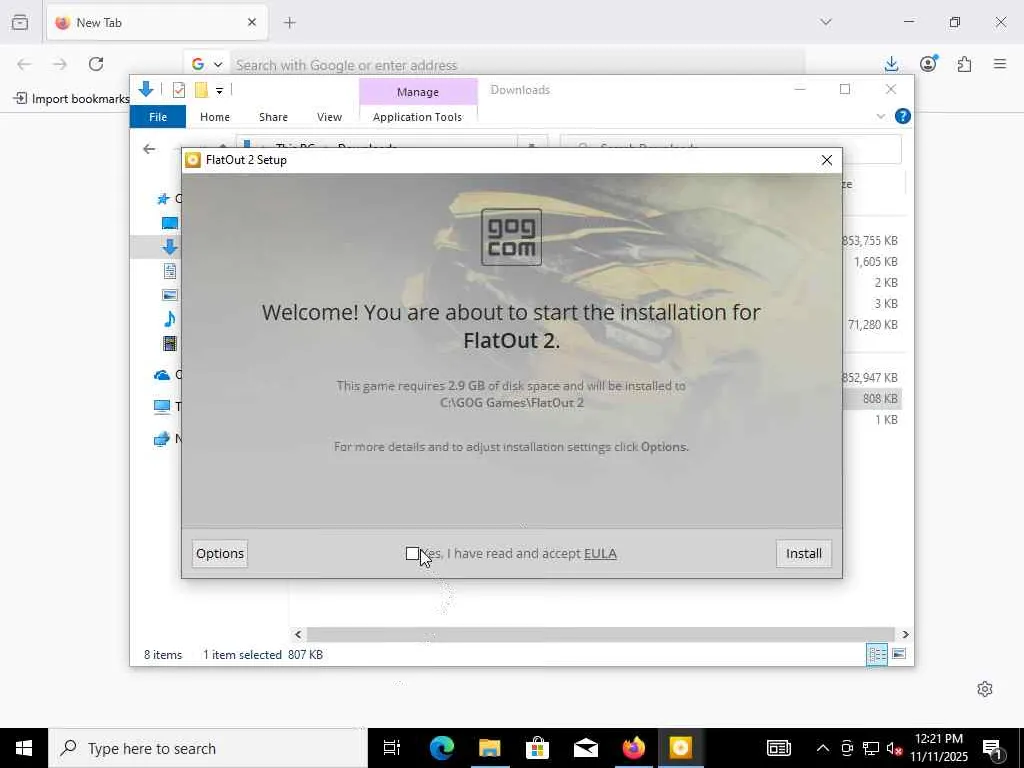
Task: Close the FlatOut 2 Setup dialog
Action: [827, 160]
